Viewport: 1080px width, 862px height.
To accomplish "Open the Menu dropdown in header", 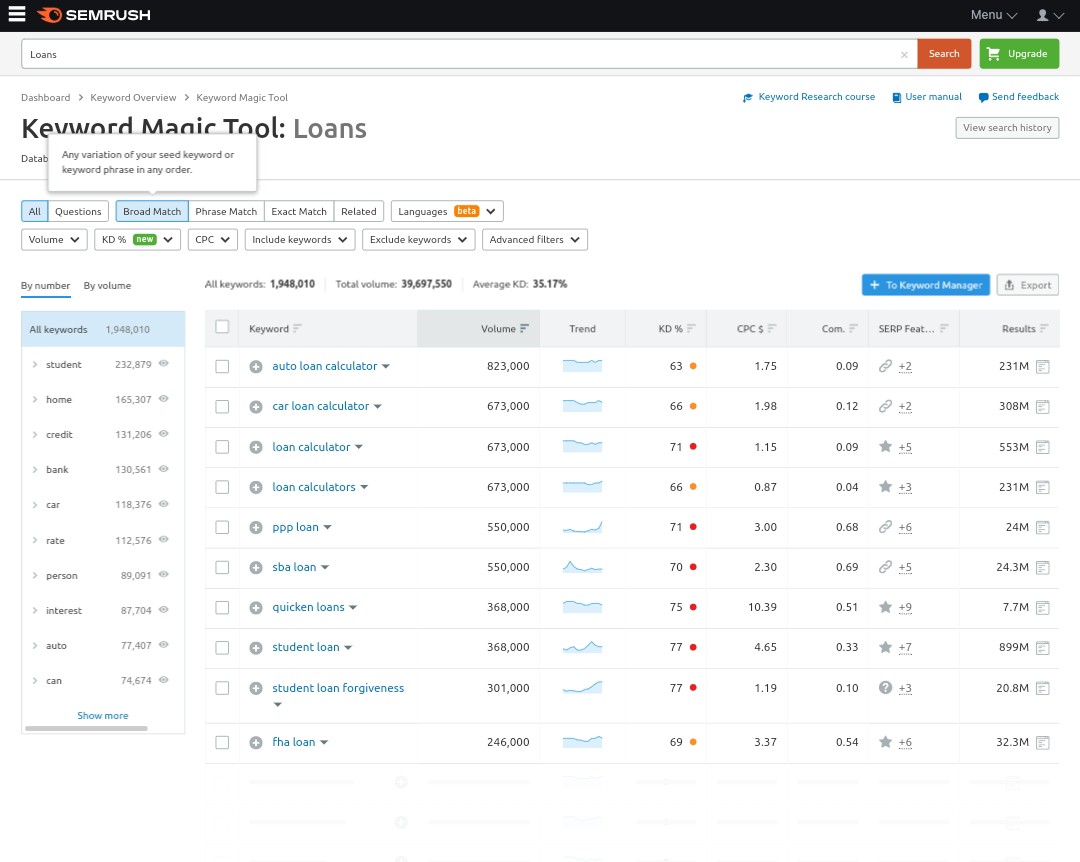I will [x=993, y=14].
